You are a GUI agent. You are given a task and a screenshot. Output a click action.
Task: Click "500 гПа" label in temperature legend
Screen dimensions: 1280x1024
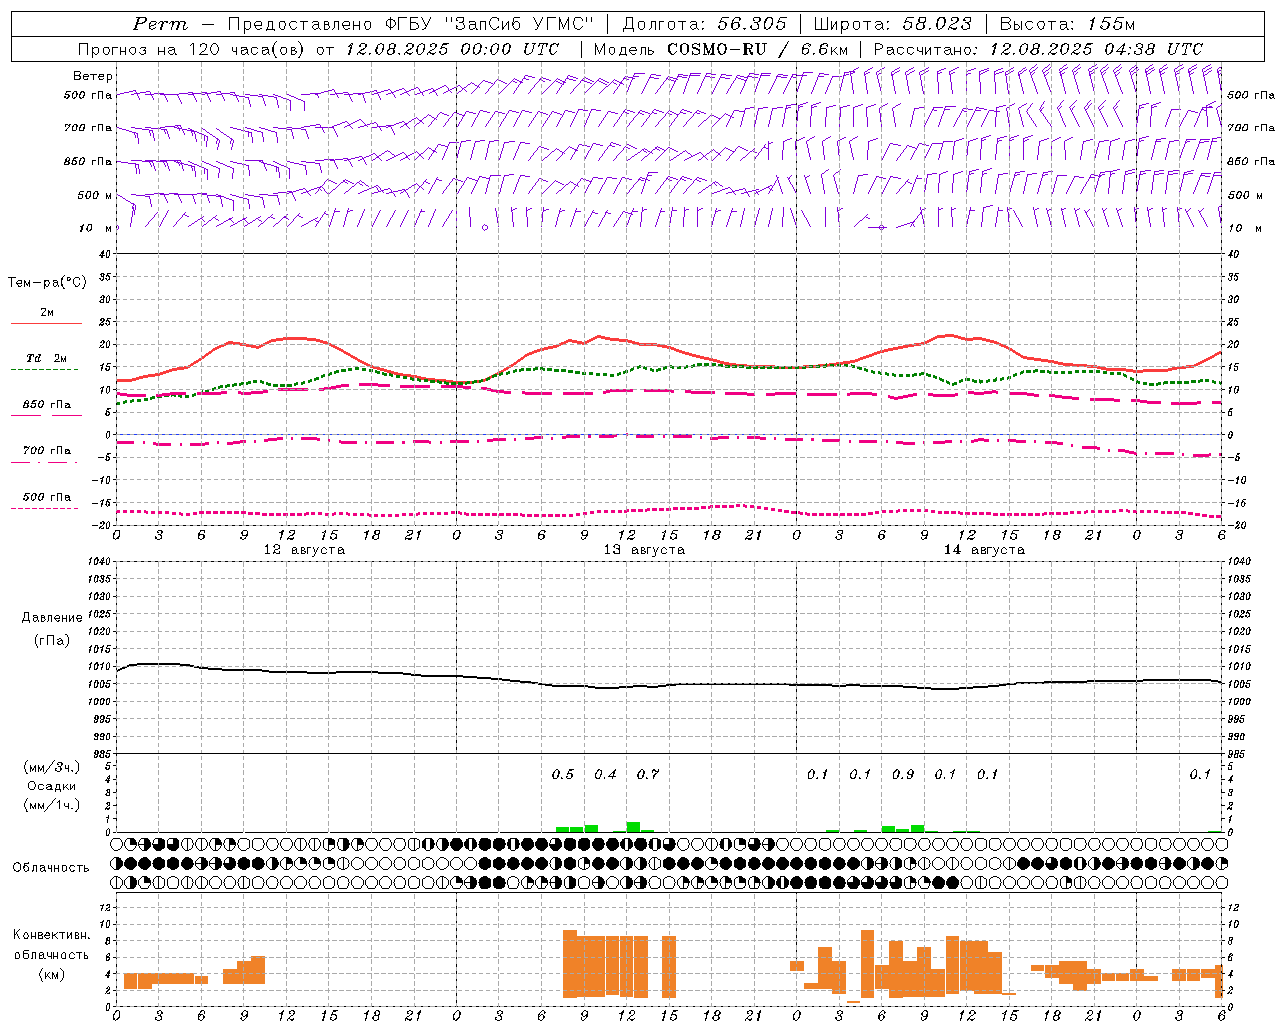point(47,497)
